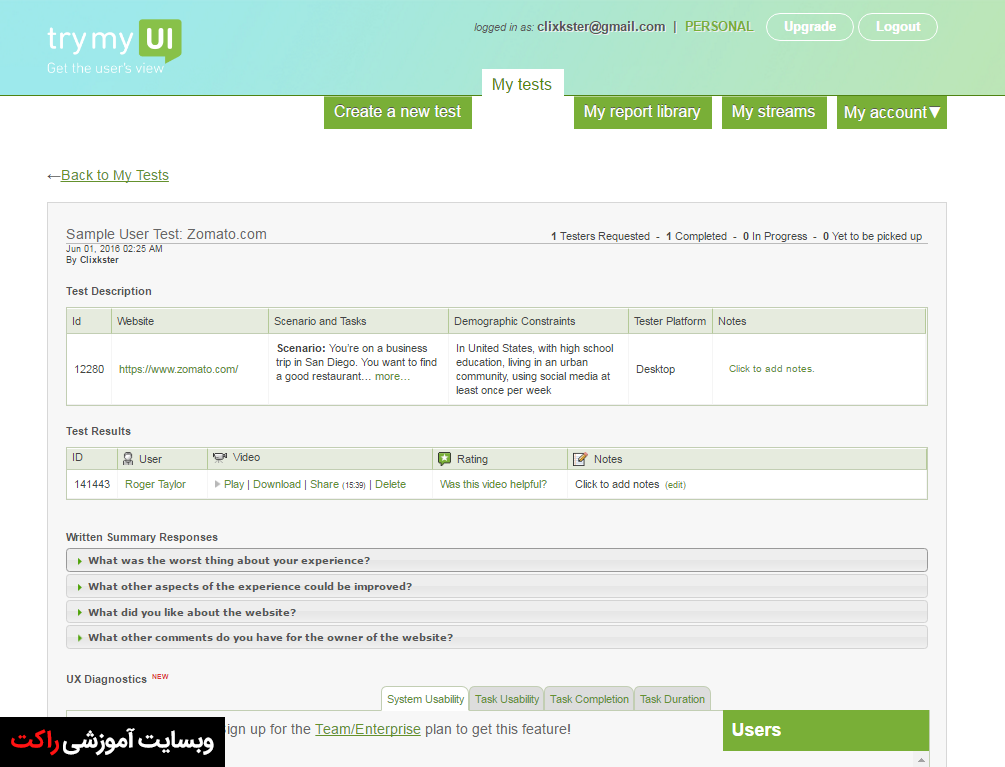The image size is (1005, 767).
Task: Click the Upgrade button
Action: pos(809,27)
